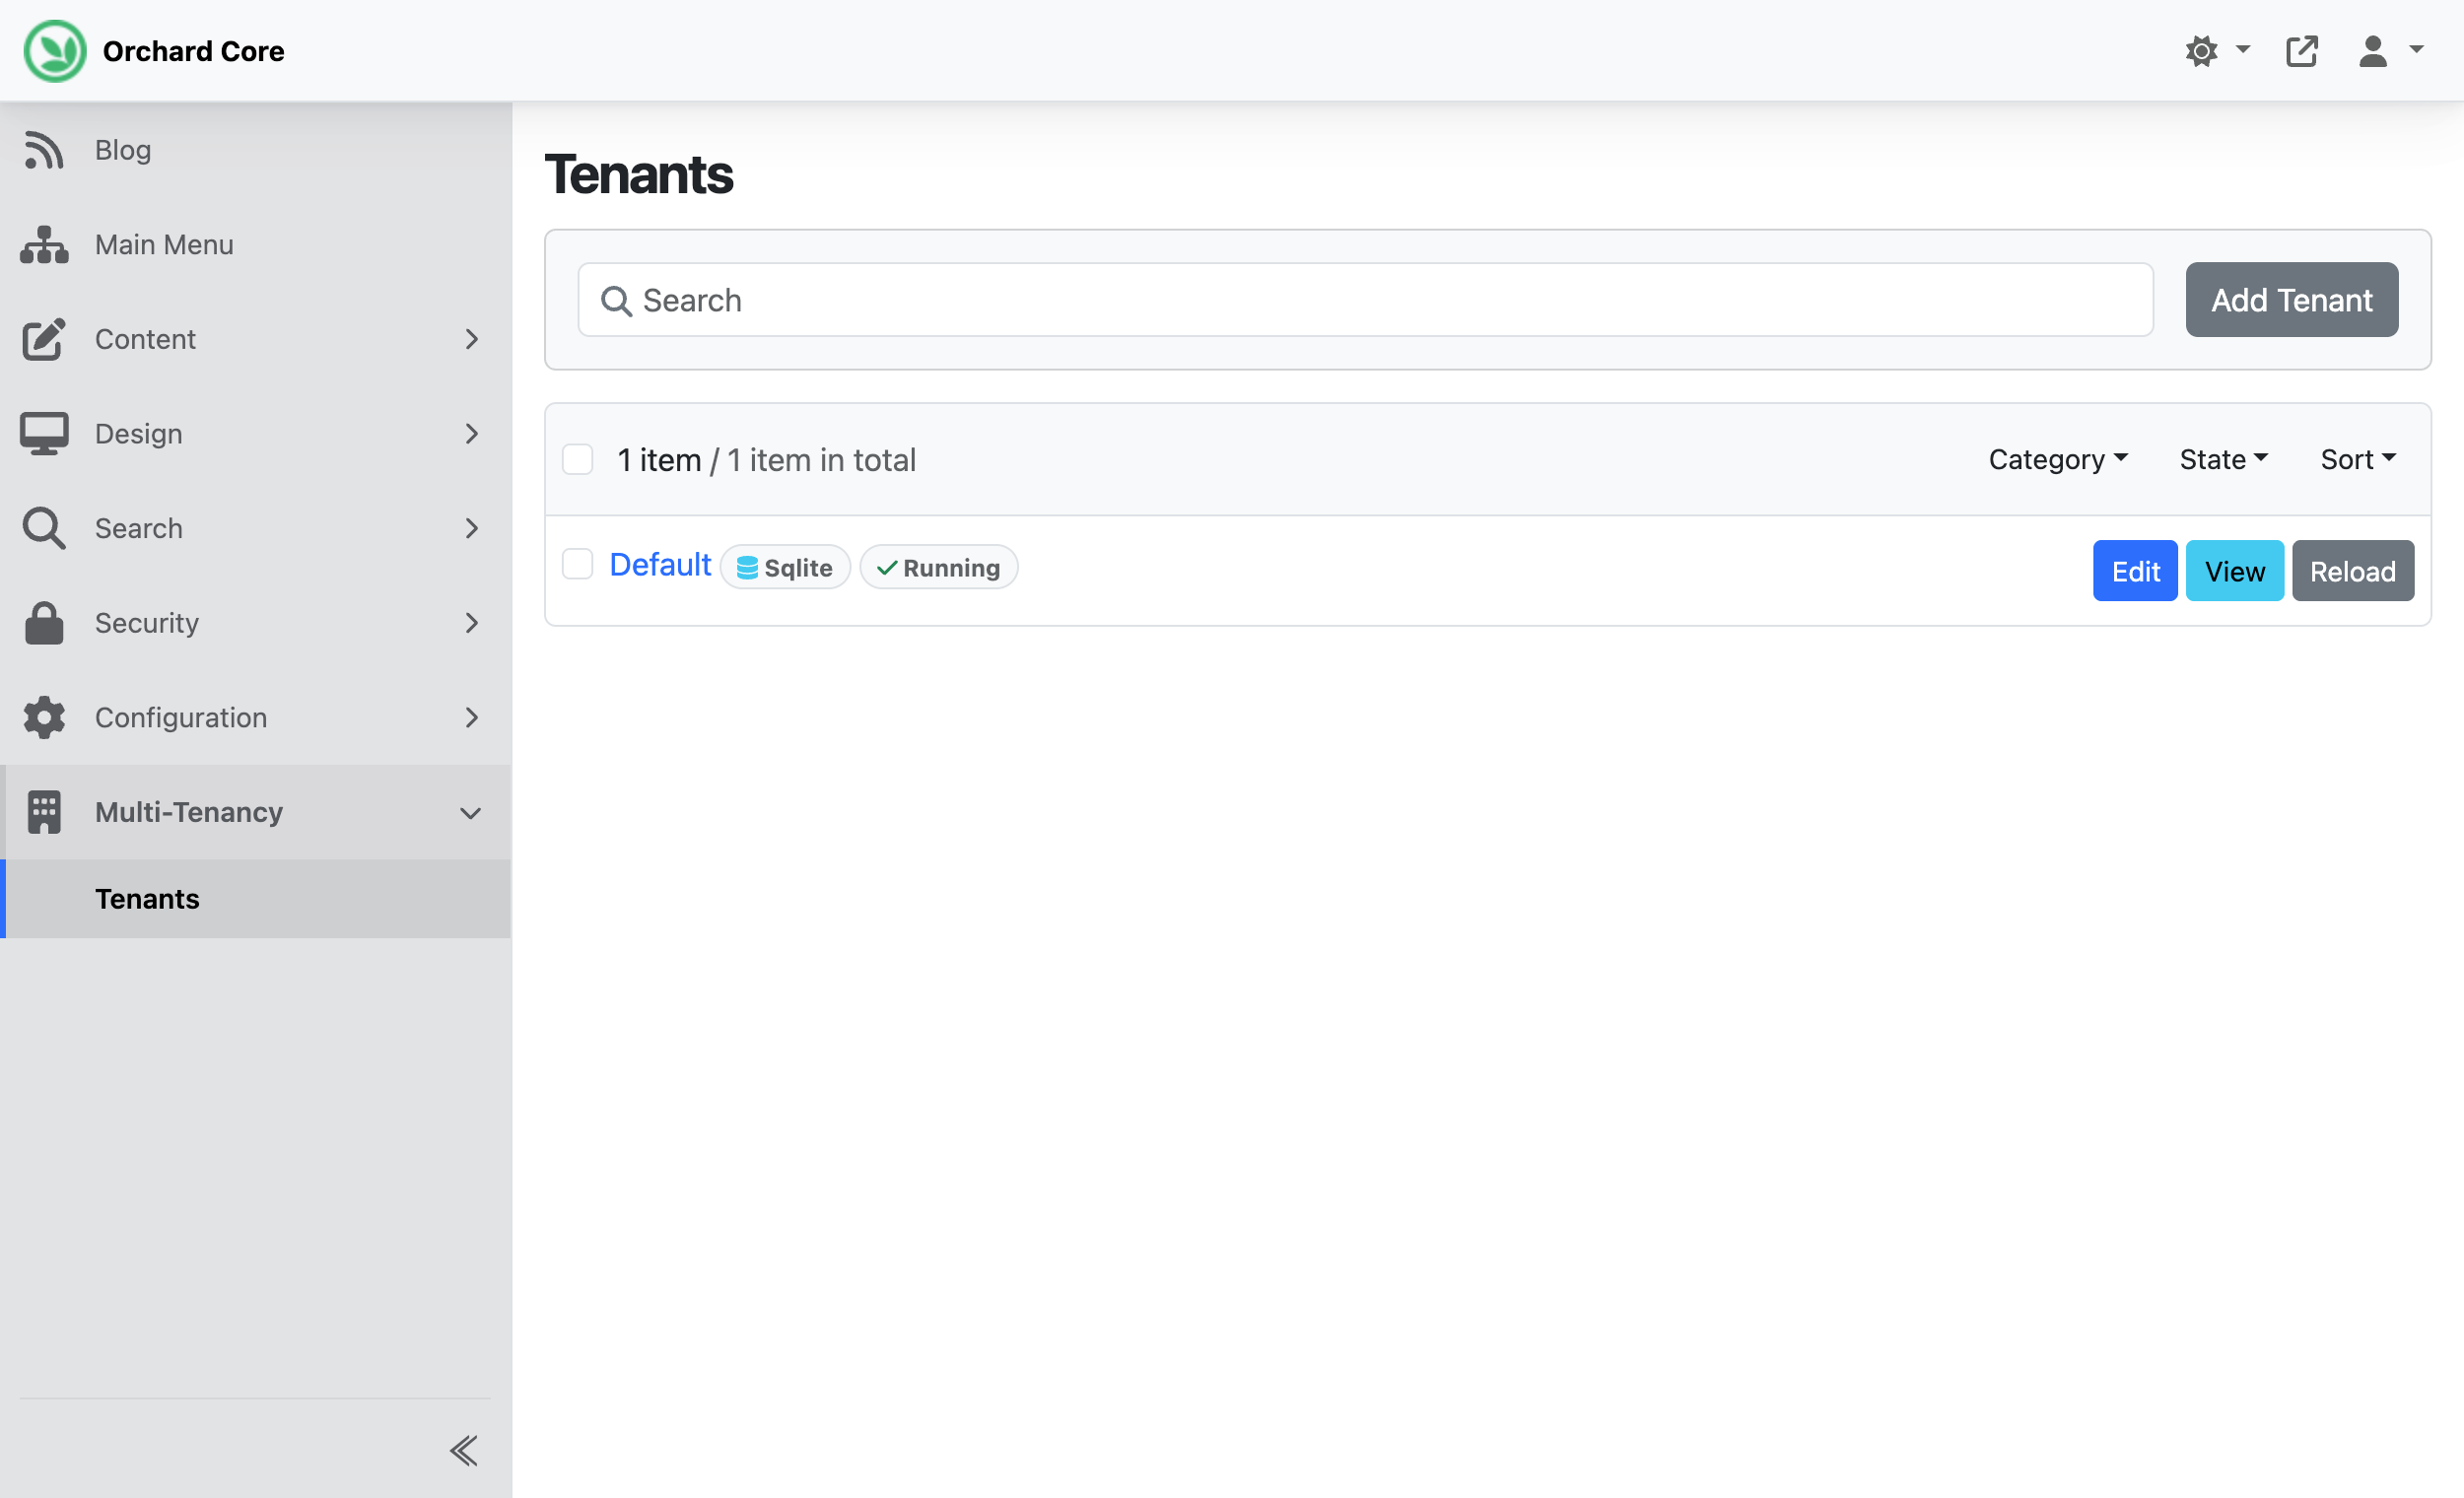Screen dimensions: 2464x1498
Task: Click the Tenants page heading
Action: point(638,174)
